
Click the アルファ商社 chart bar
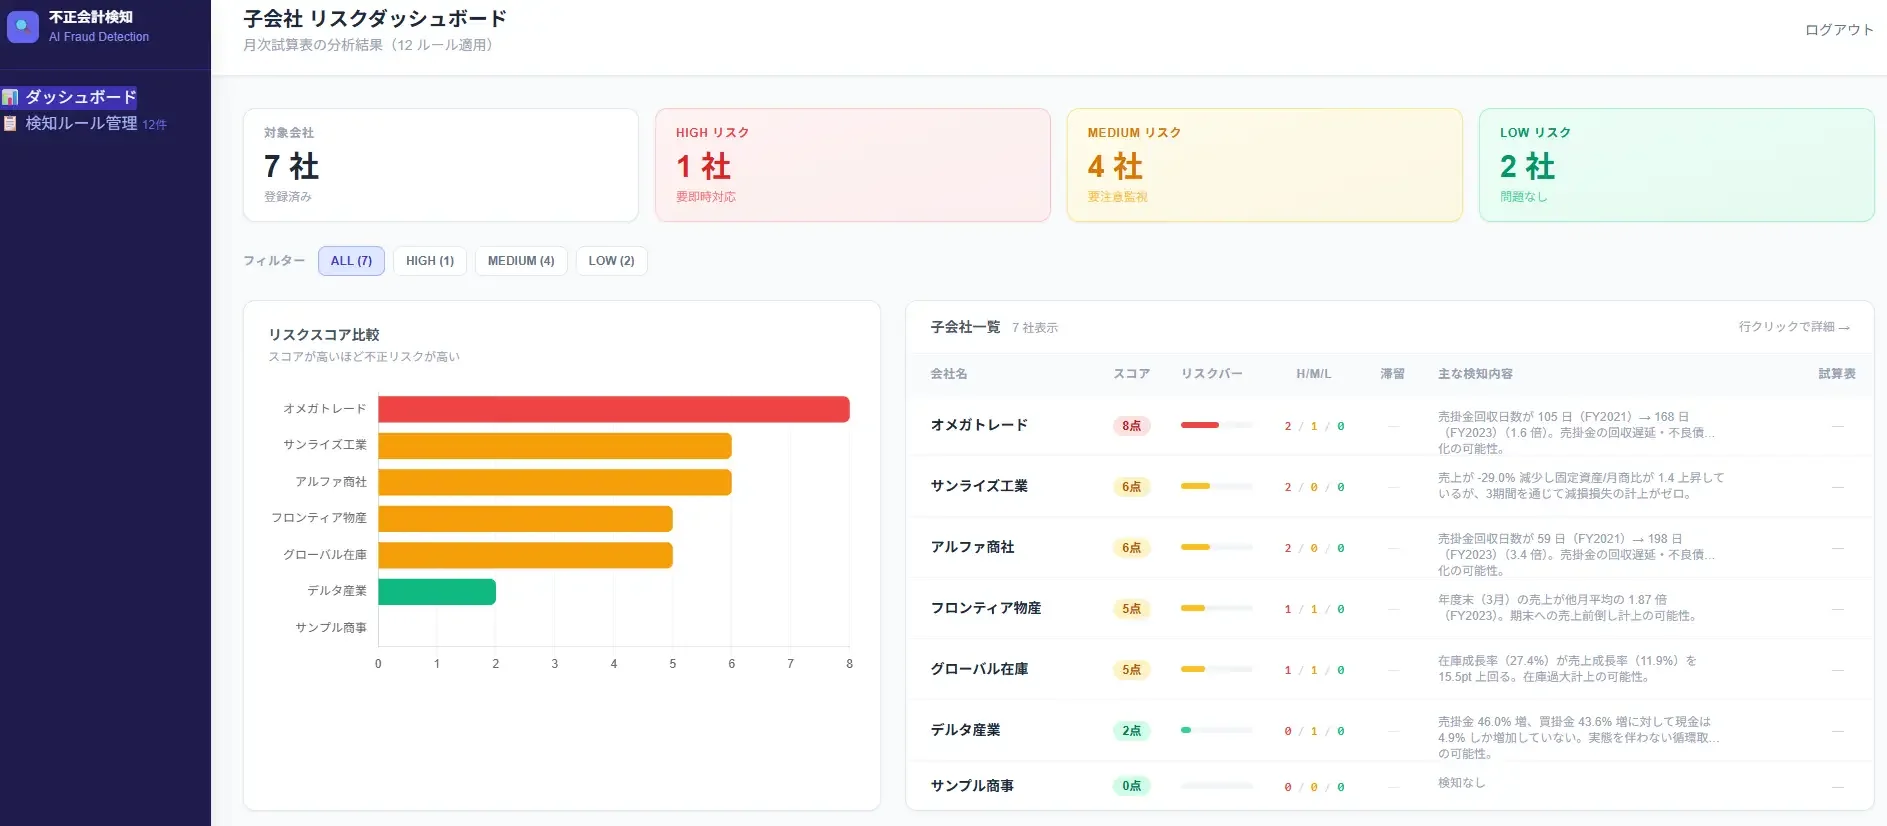coord(555,482)
